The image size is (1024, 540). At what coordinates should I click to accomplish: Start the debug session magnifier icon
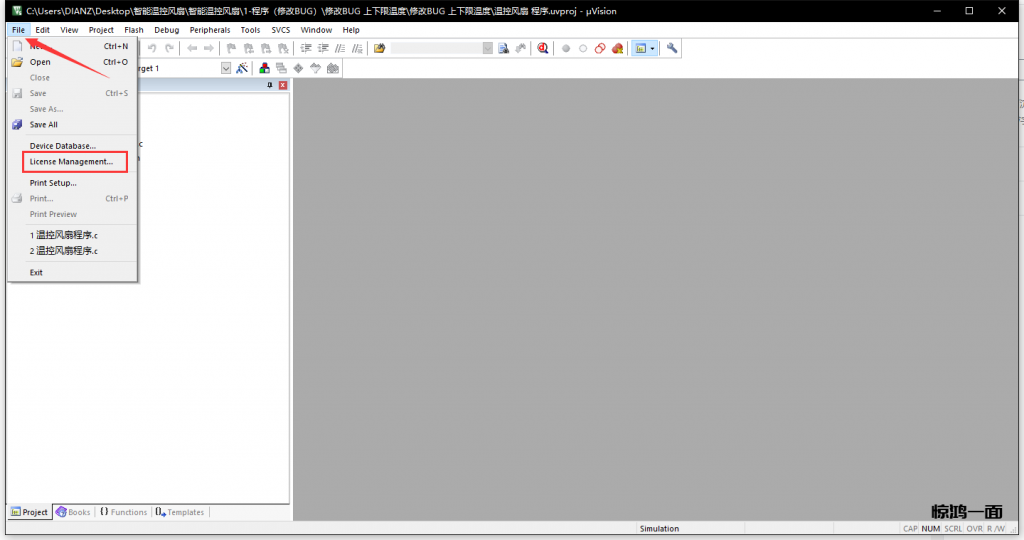[x=542, y=48]
